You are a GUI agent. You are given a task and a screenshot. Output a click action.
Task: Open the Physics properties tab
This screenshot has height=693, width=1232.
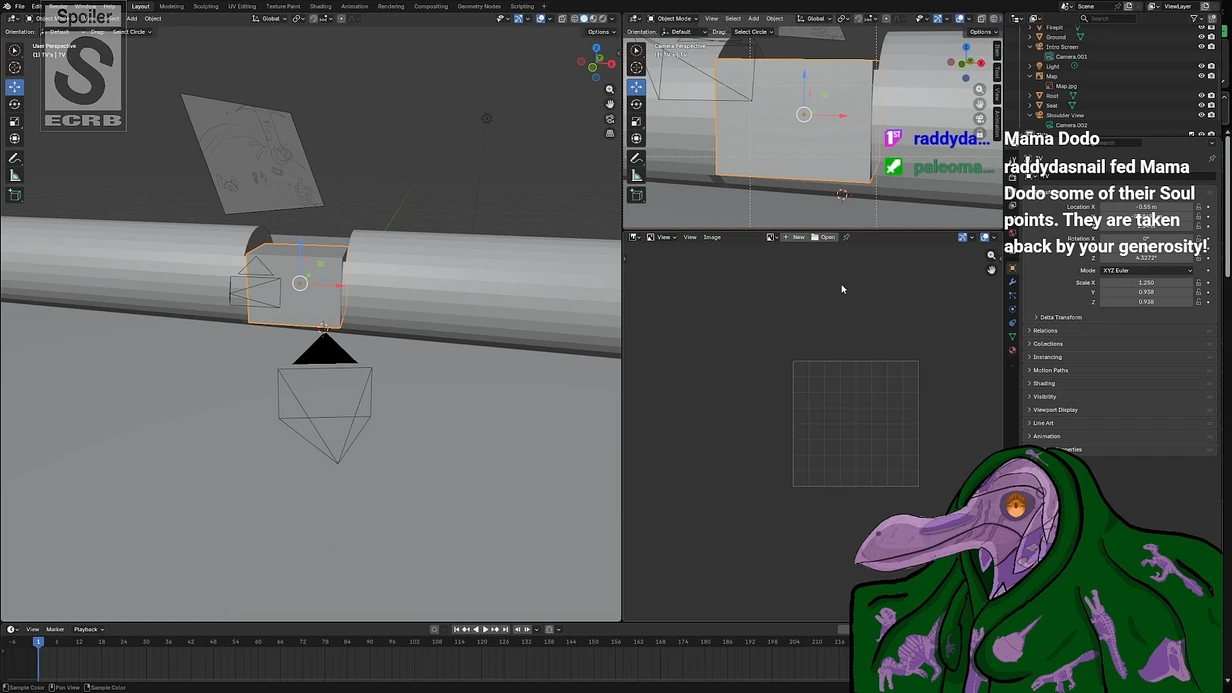point(1012,309)
